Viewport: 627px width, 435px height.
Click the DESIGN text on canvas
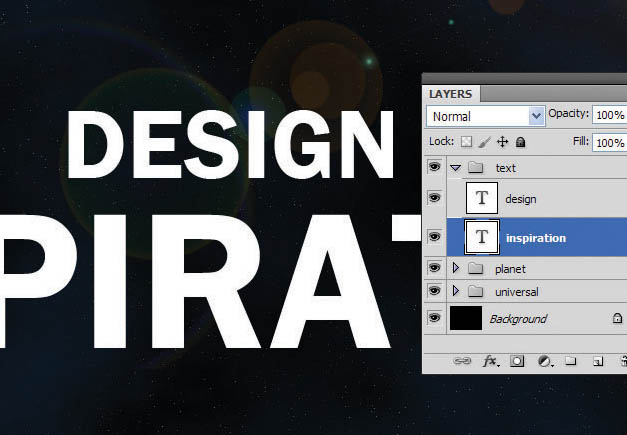click(231, 144)
